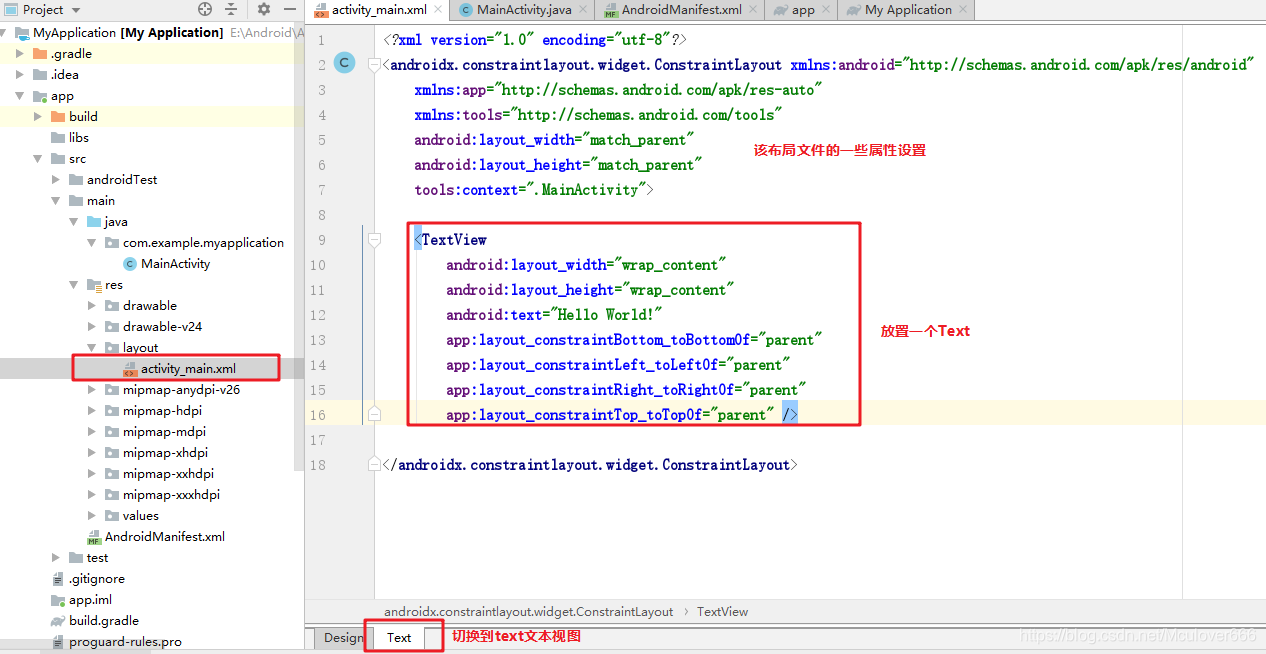This screenshot has width=1266, height=654.
Task: Switch to the Design view tab
Action: tap(343, 638)
